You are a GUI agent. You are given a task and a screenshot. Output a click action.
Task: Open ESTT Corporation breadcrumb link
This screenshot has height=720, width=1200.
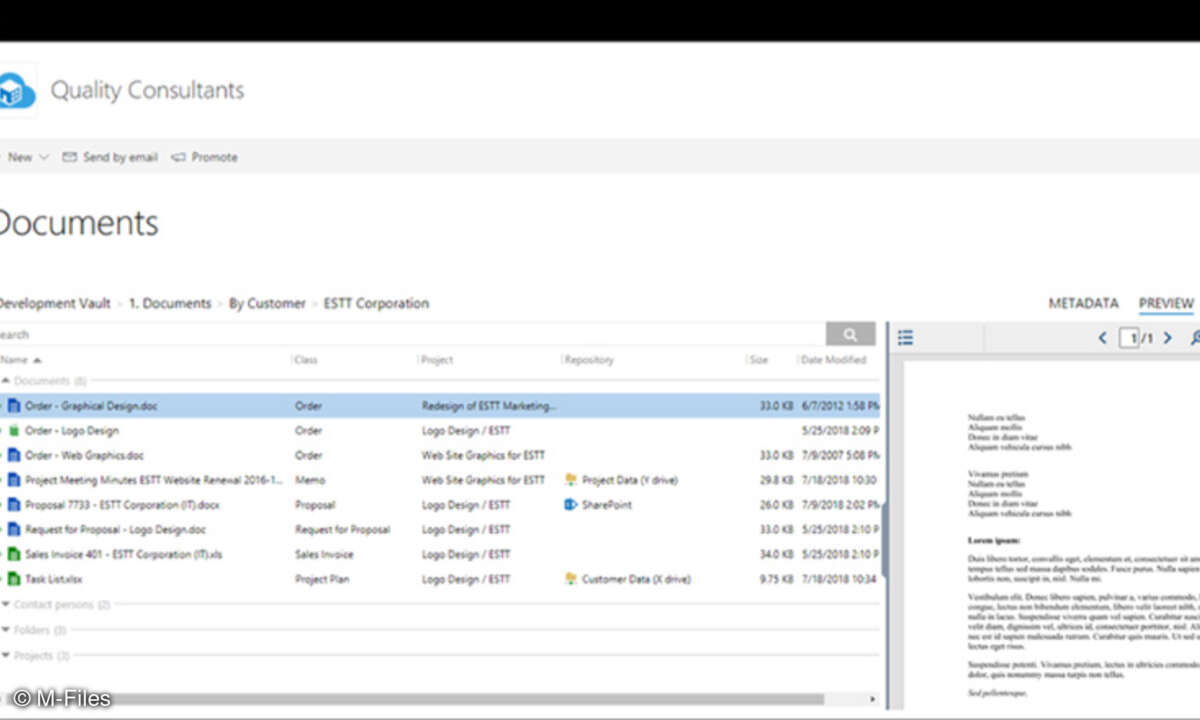click(x=376, y=303)
